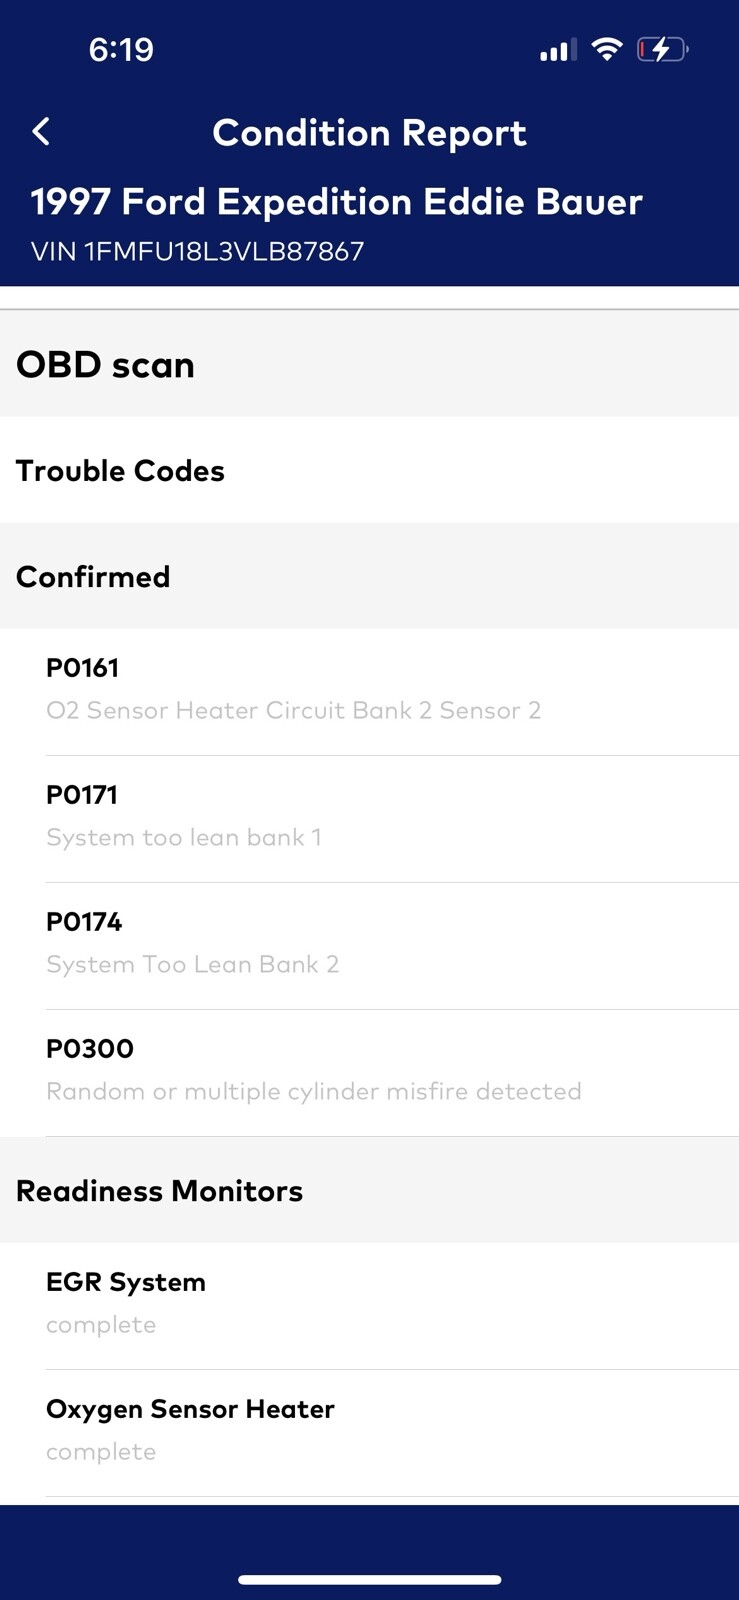
Task: Tap the Condition Report title
Action: 369,133
